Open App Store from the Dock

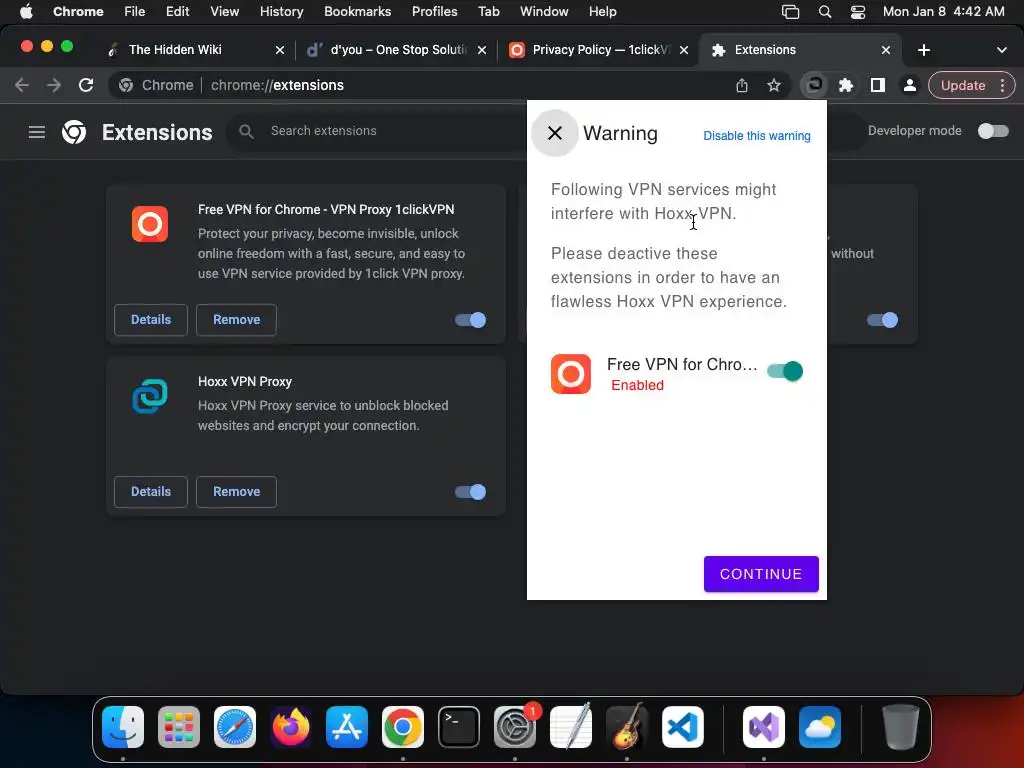[347, 727]
